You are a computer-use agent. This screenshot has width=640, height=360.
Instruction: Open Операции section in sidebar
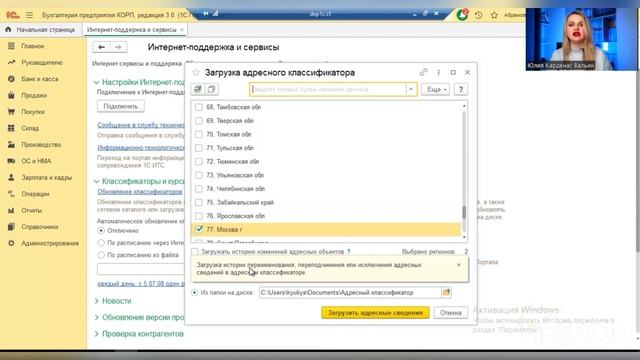(x=35, y=194)
